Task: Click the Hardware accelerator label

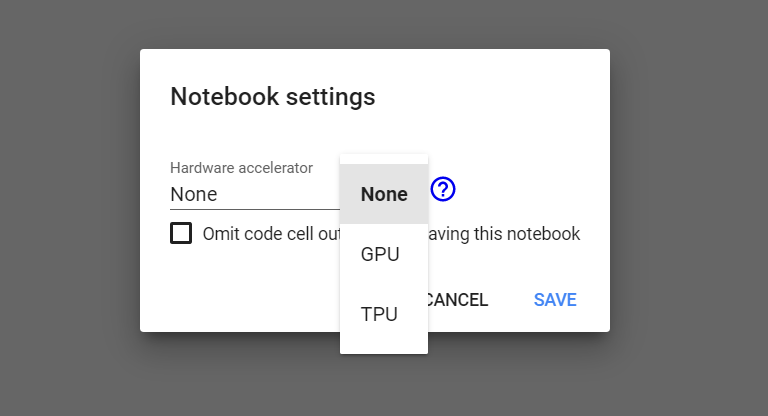Action: point(241,168)
